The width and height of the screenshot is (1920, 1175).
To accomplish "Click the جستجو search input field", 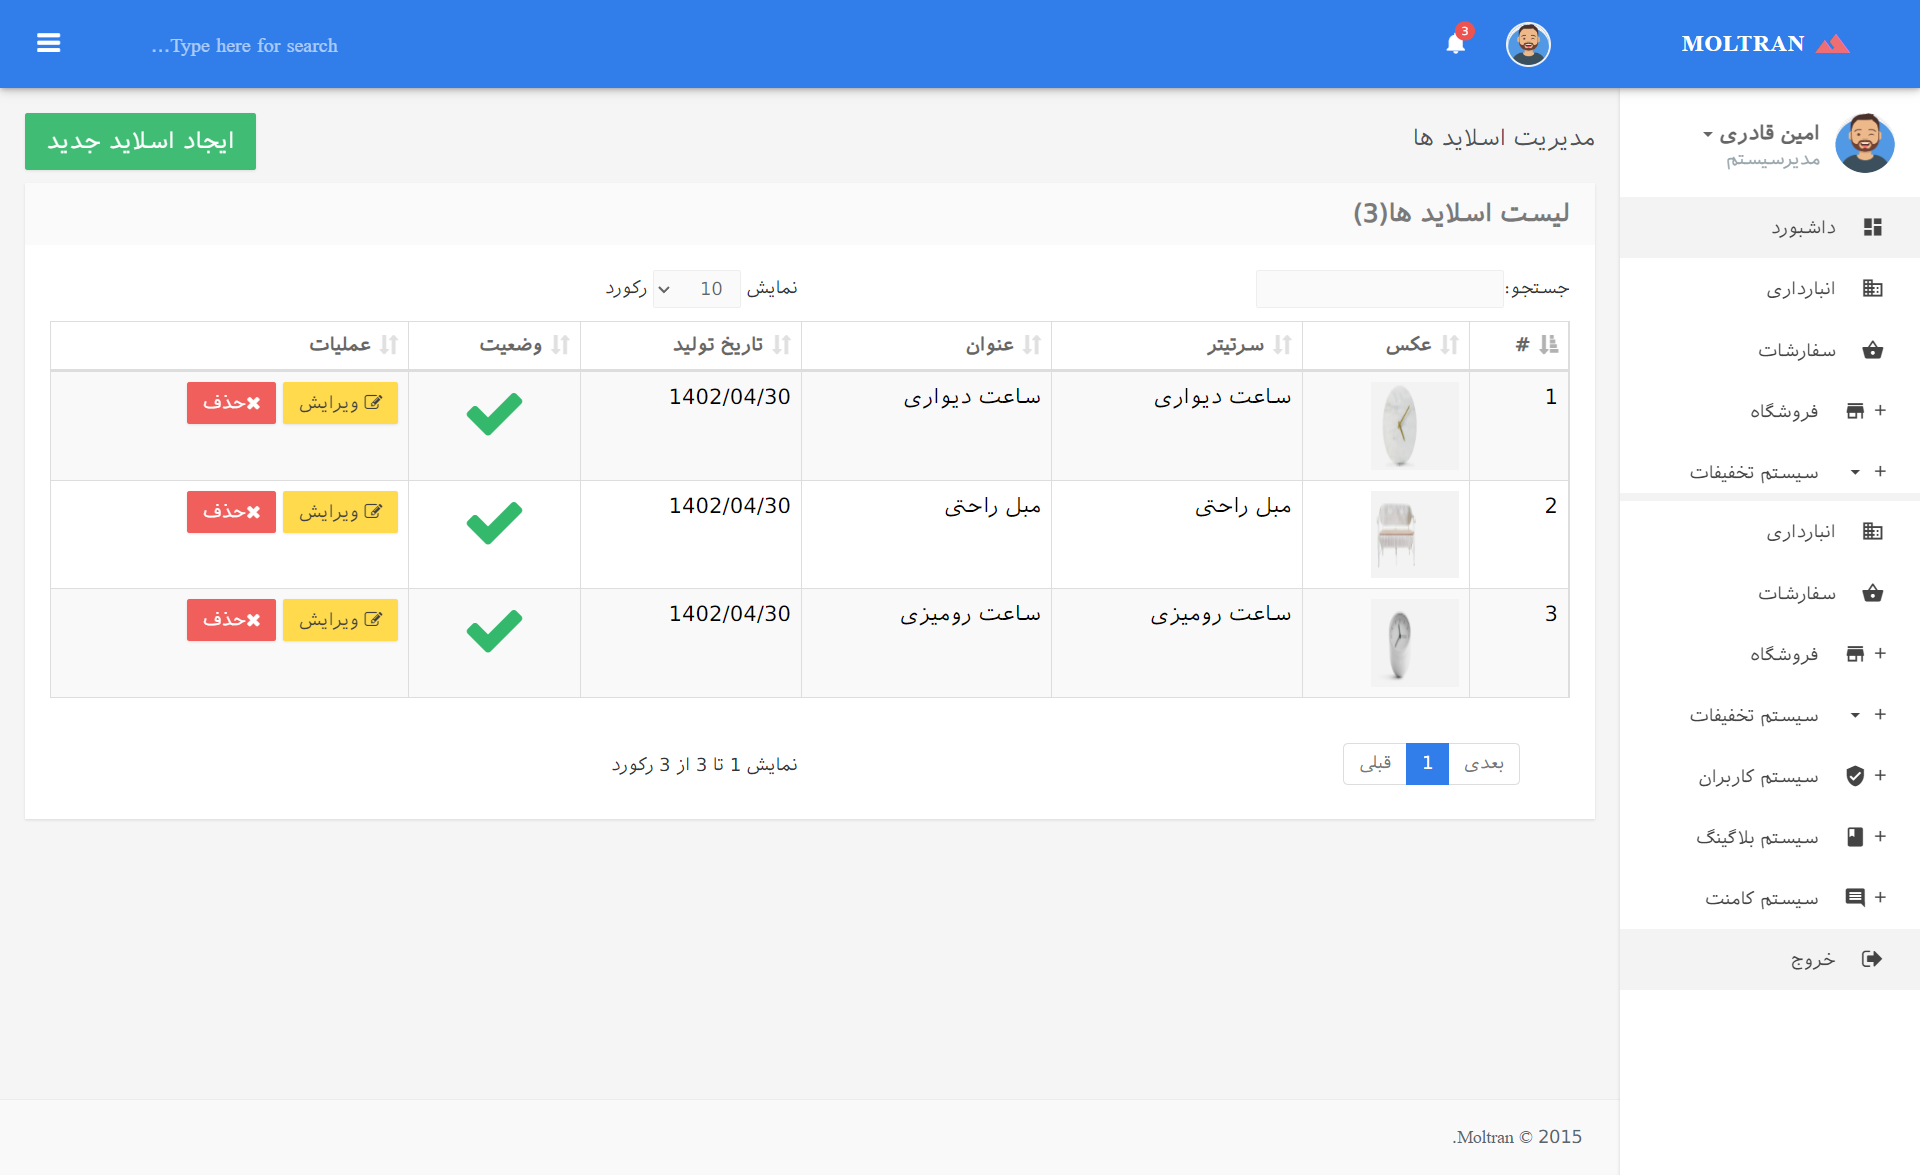I will click(x=1379, y=289).
